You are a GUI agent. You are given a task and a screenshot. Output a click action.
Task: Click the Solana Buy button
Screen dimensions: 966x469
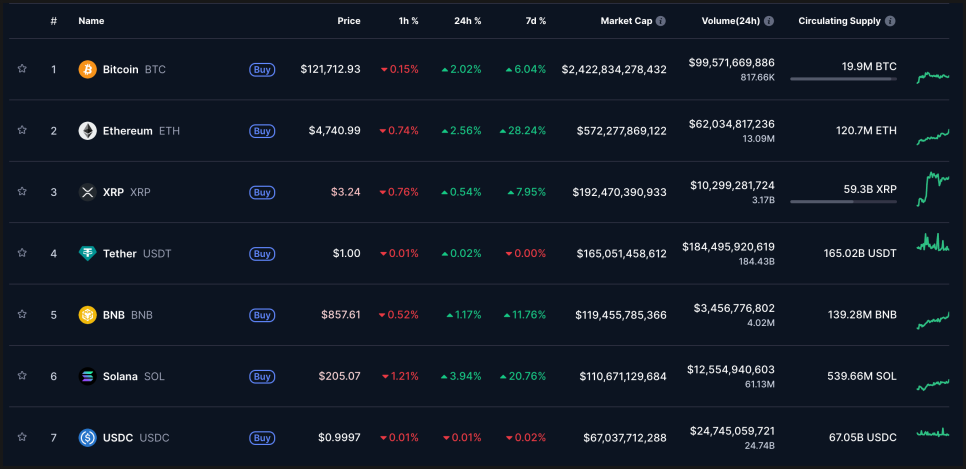point(262,376)
